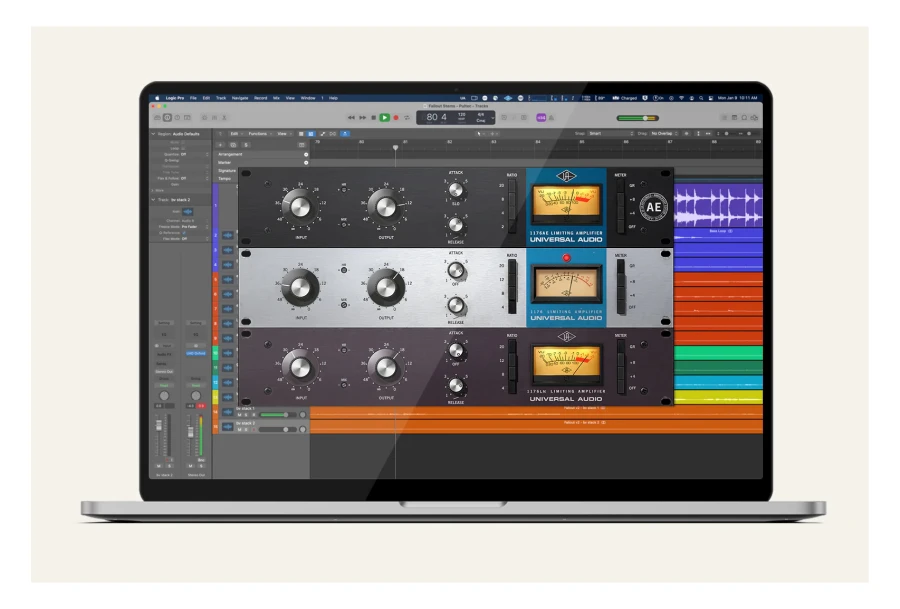Image resolution: width=900 pixels, height=609 pixels.
Task: Click the playhead marker in the ruler
Action: tap(395, 148)
